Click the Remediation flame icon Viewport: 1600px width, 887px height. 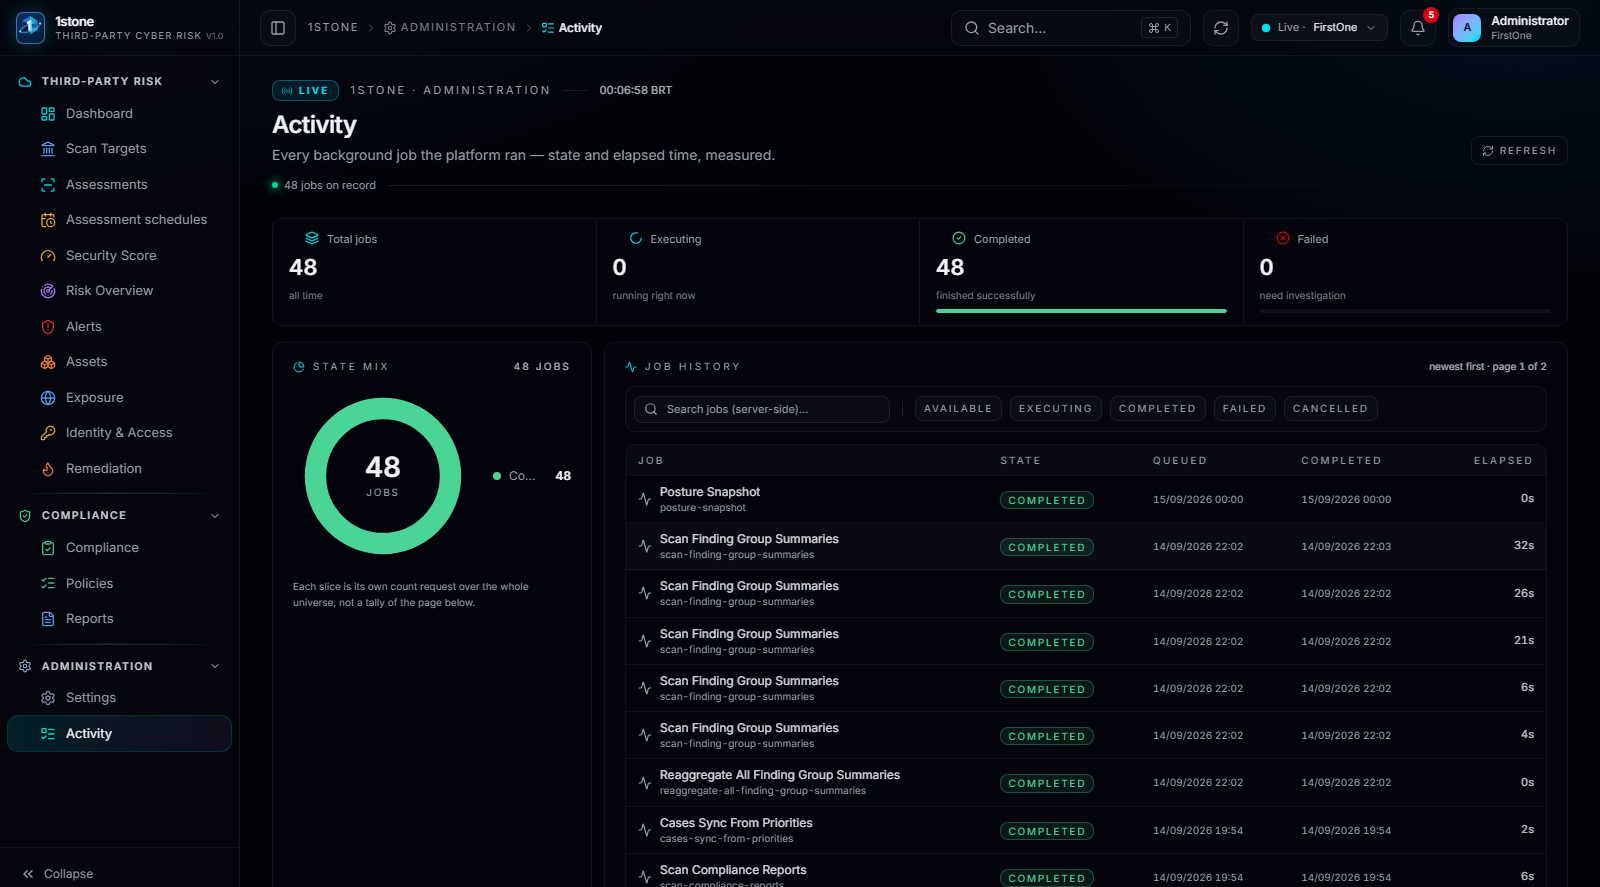click(48, 469)
